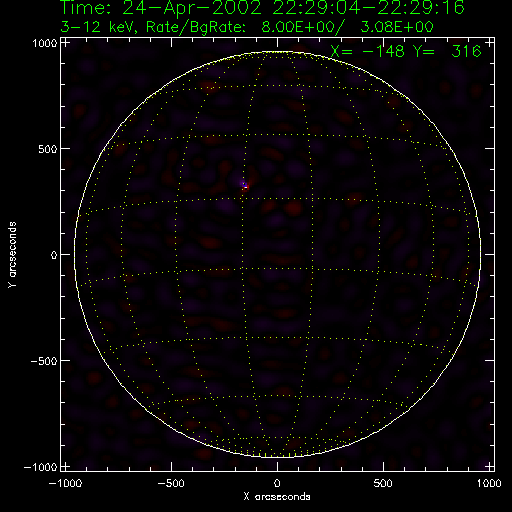Click the 0 label on X axis

pyautogui.click(x=277, y=483)
